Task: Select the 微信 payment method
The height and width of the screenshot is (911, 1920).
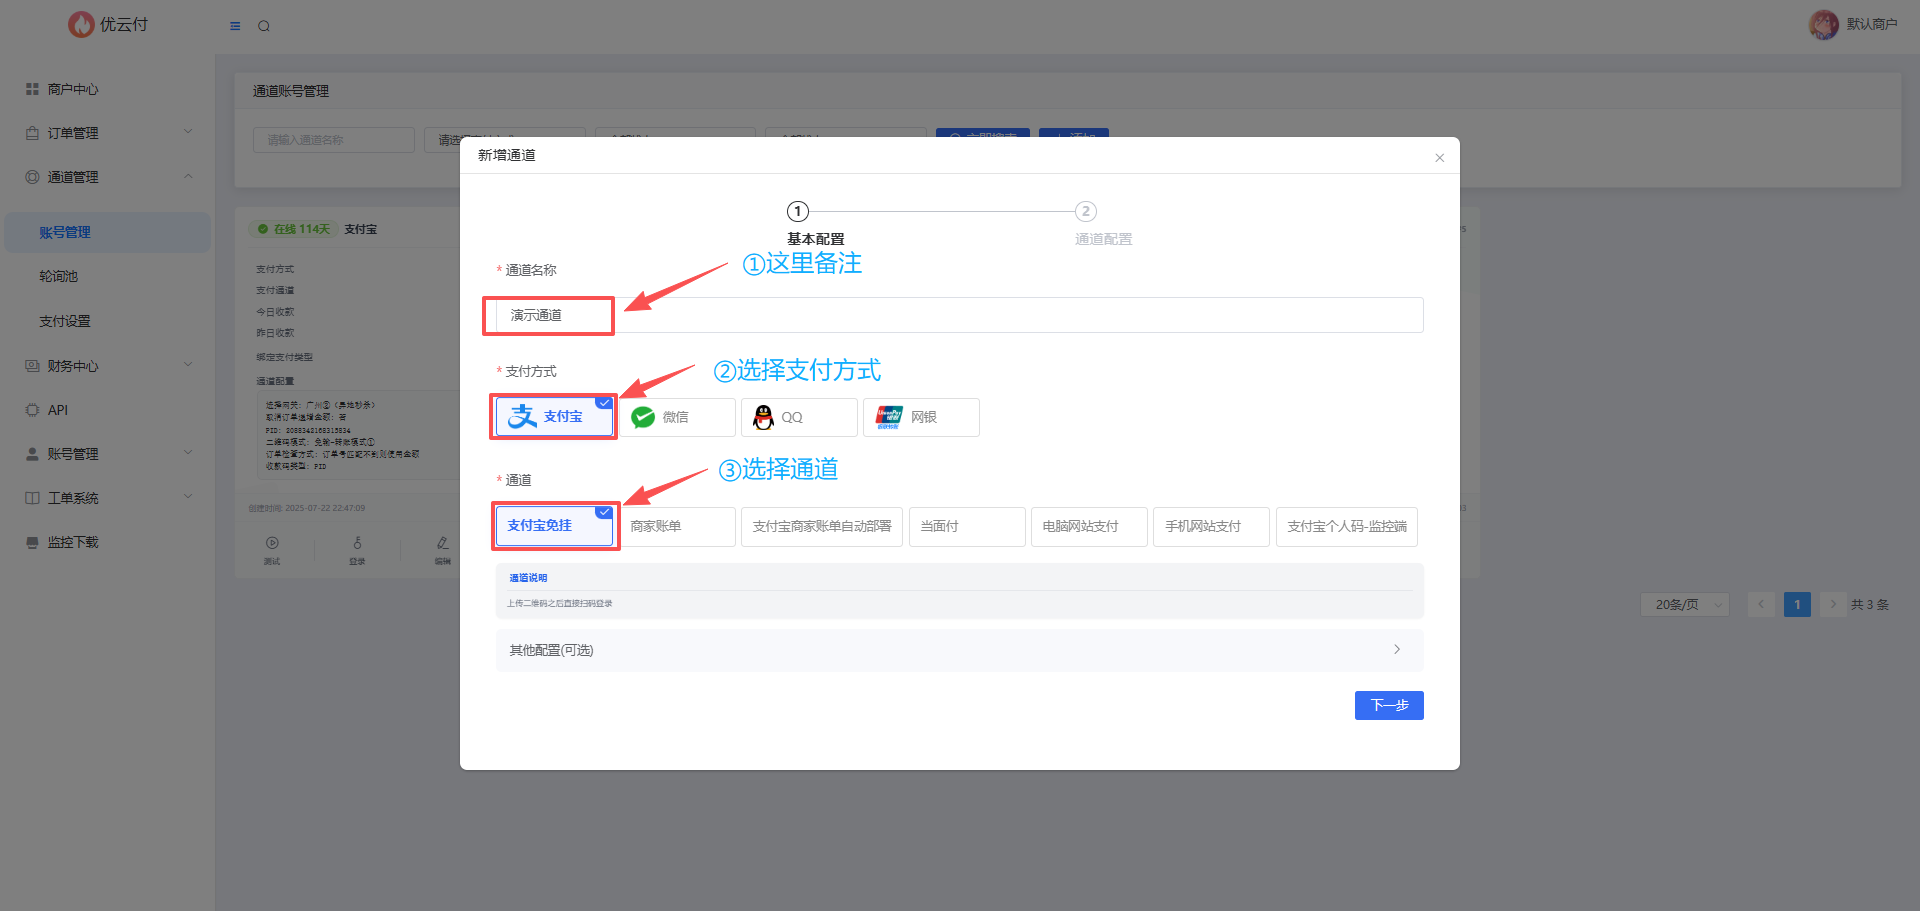Action: click(677, 417)
